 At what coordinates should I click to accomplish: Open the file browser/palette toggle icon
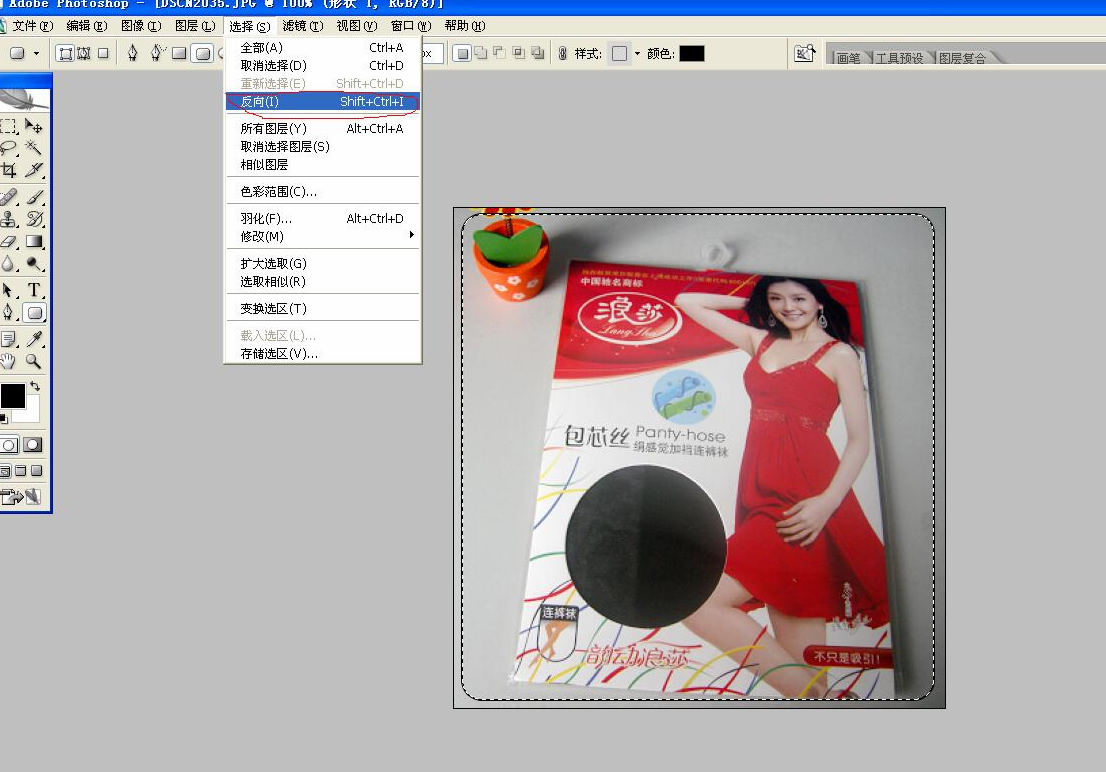click(804, 54)
